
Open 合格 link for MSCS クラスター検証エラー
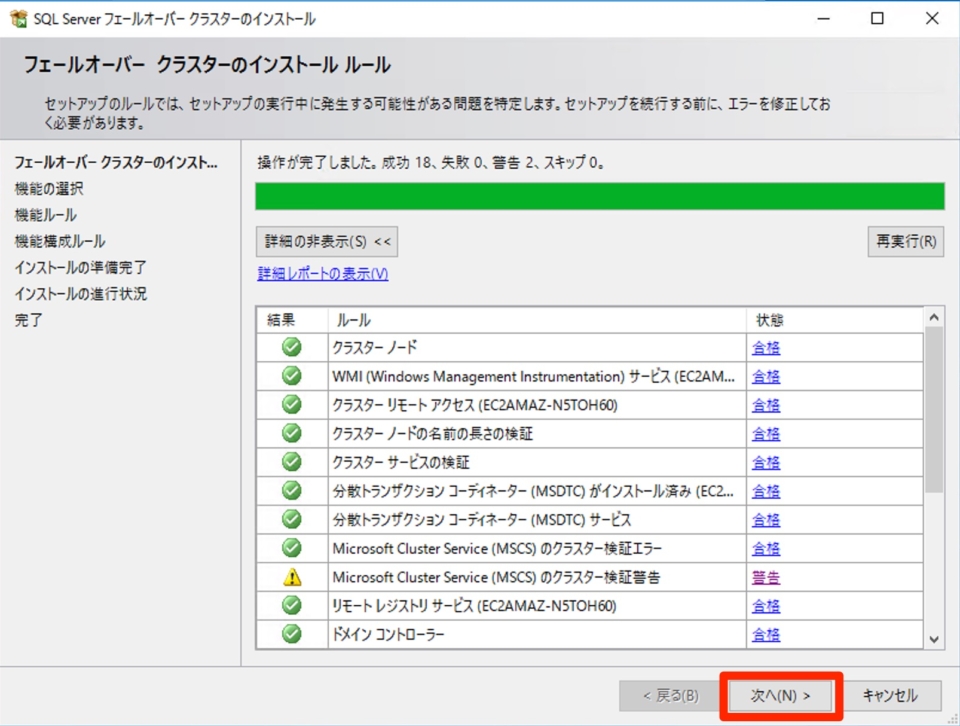[766, 549]
